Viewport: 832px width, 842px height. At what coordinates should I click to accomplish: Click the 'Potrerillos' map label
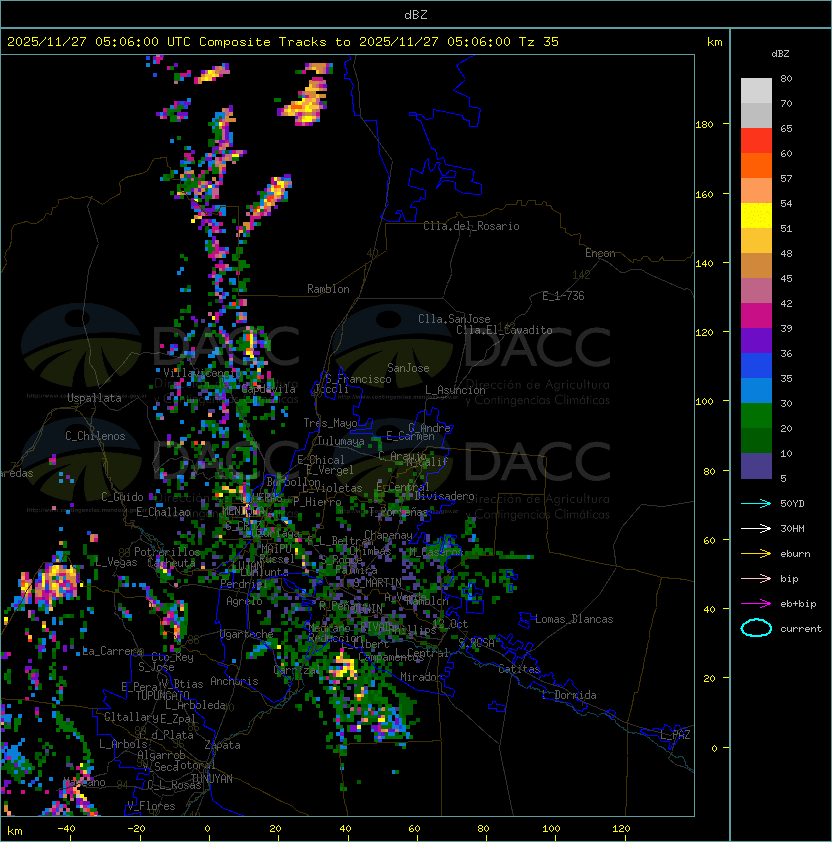click(167, 551)
